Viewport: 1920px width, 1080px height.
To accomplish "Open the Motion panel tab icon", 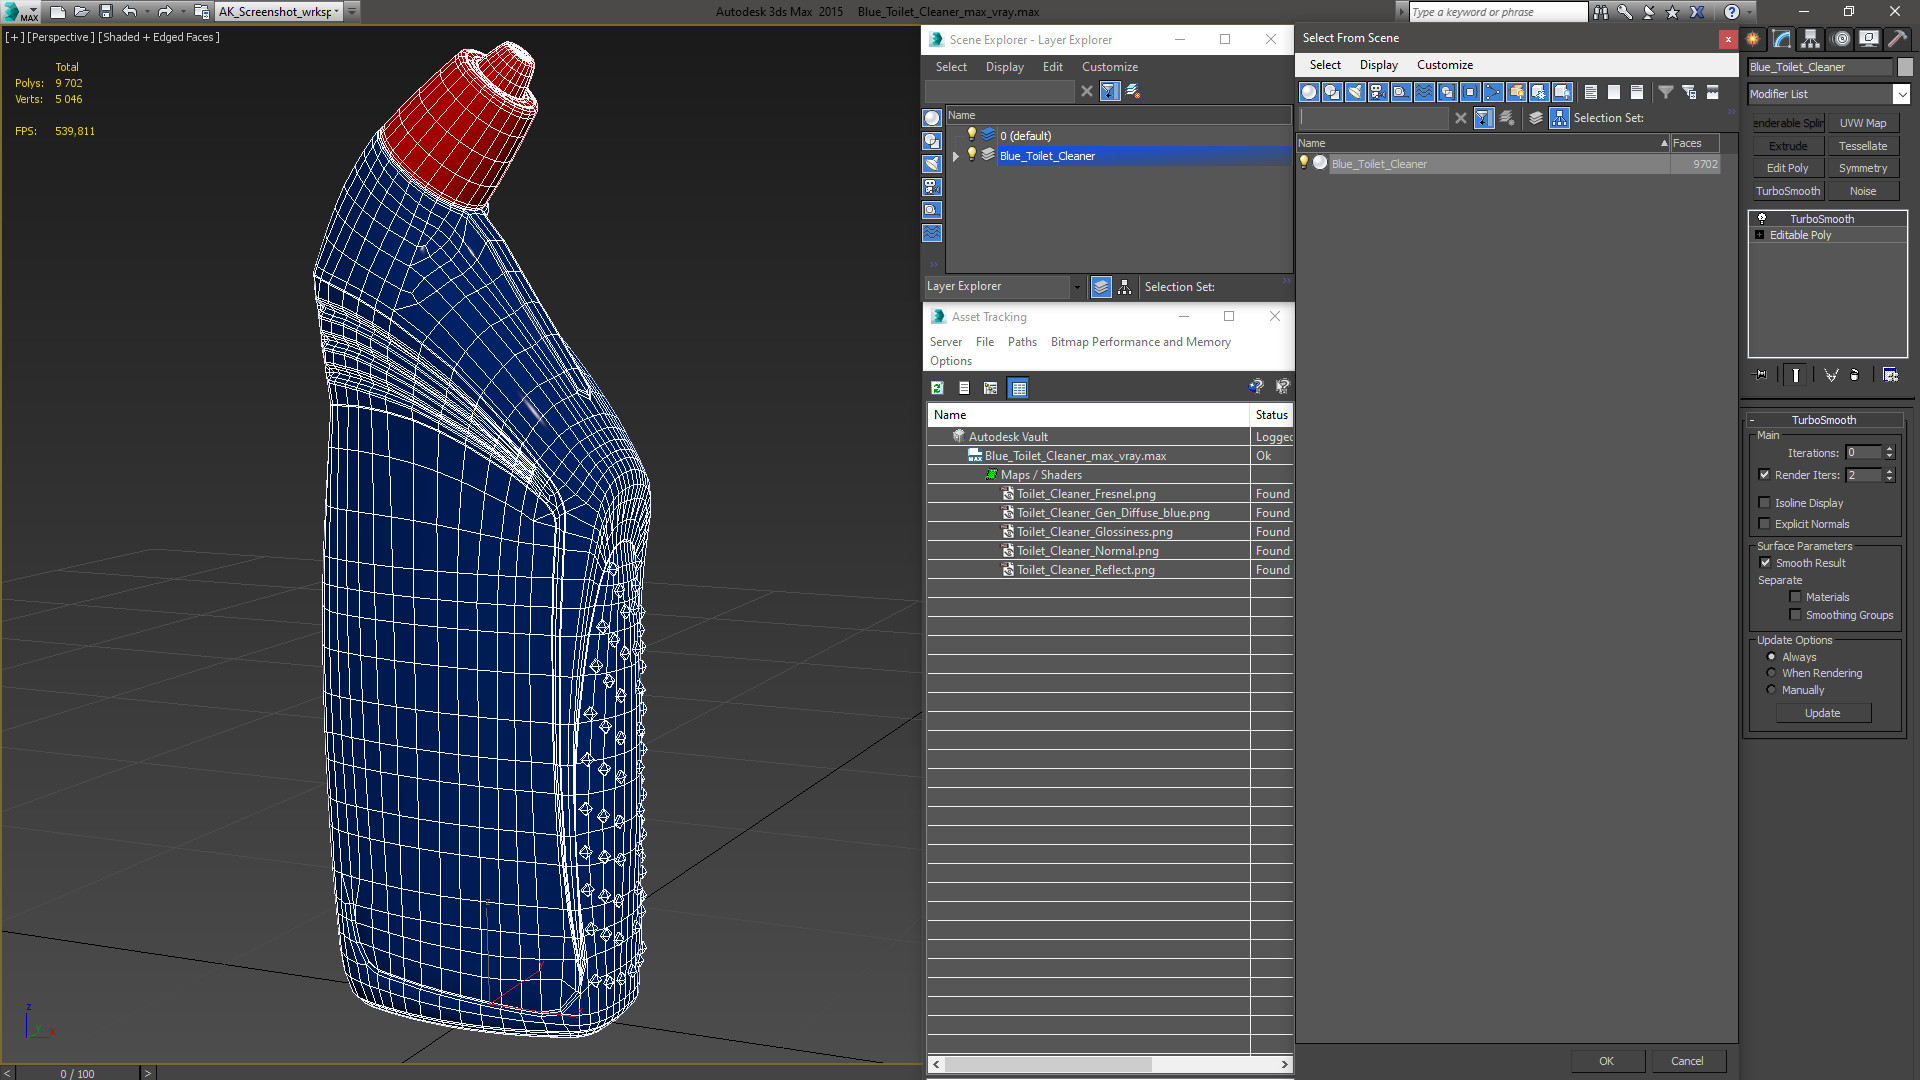I will (x=1841, y=39).
